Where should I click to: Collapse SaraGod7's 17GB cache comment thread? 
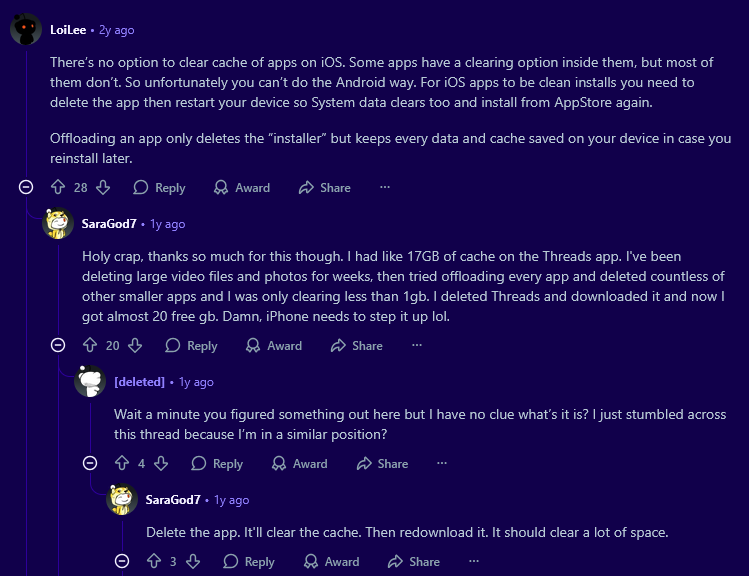(x=58, y=345)
